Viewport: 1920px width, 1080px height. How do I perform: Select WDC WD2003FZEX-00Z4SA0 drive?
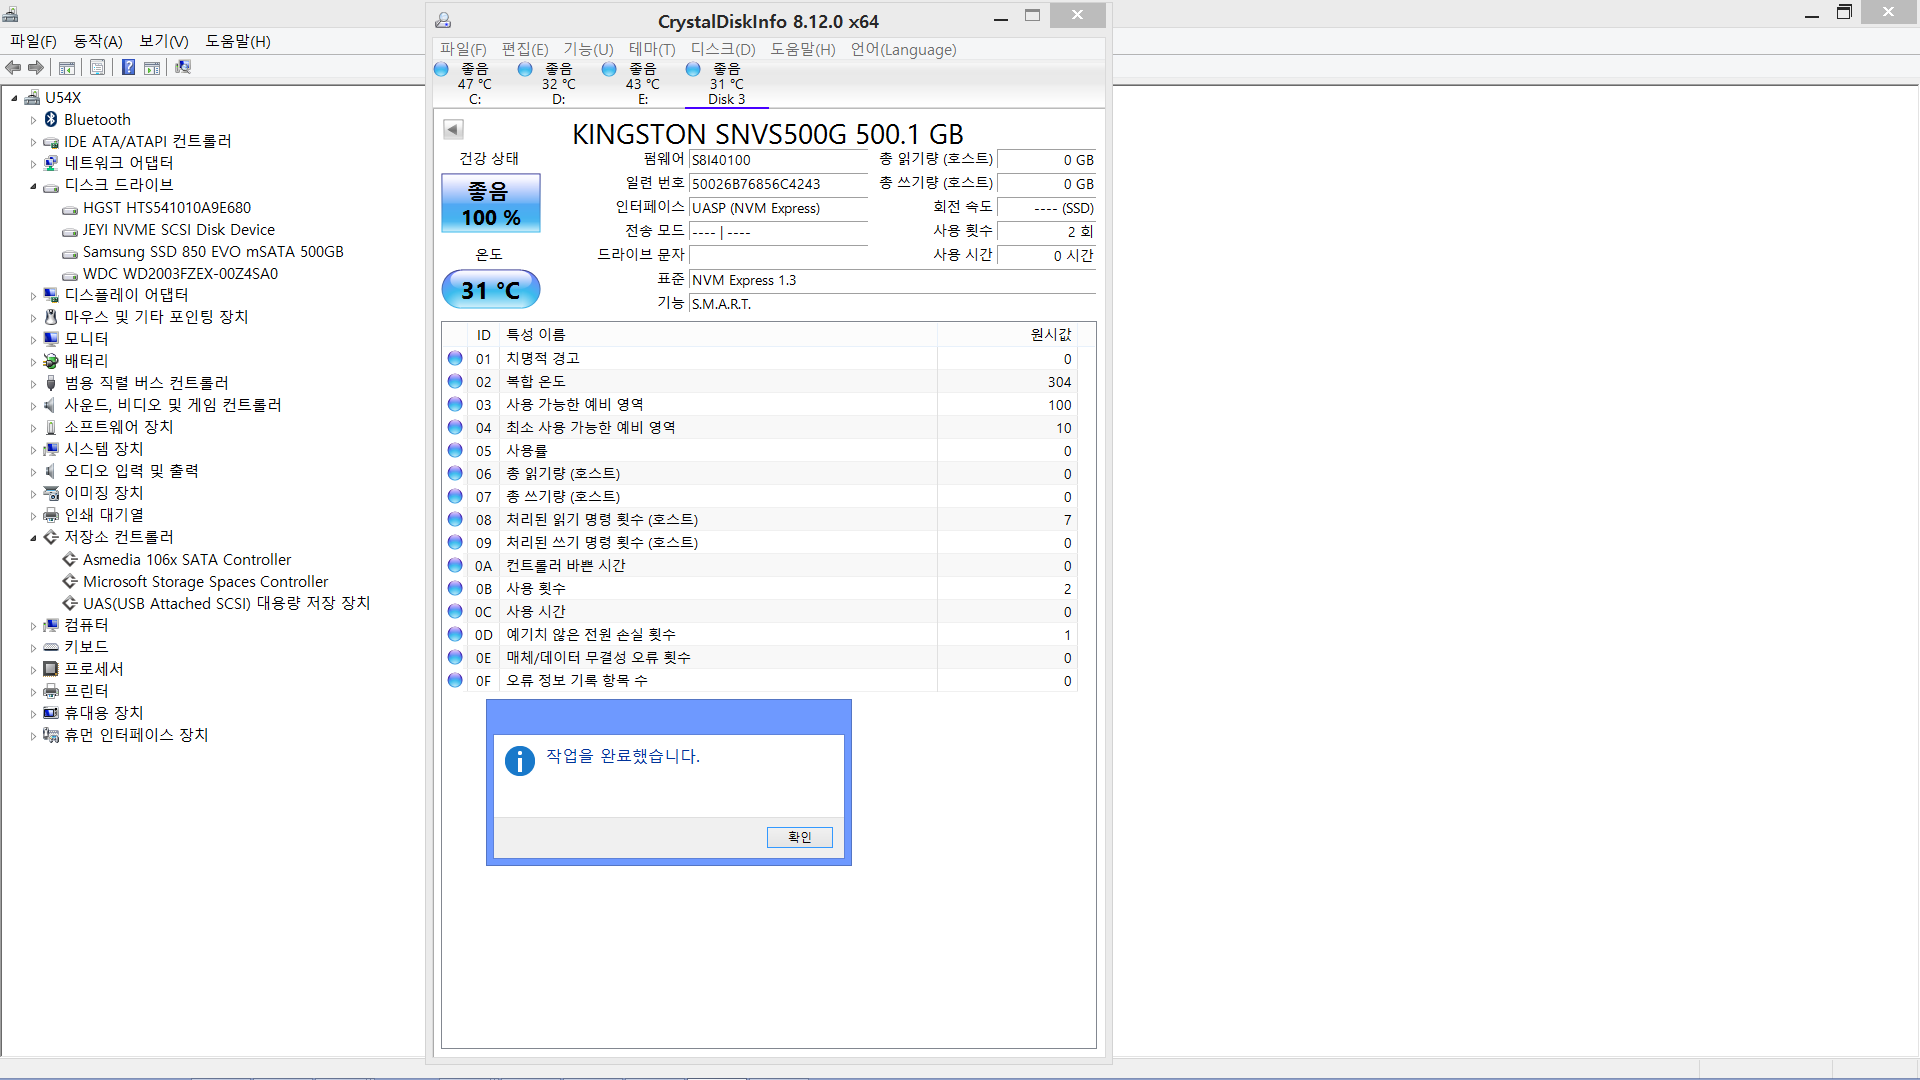click(x=180, y=274)
